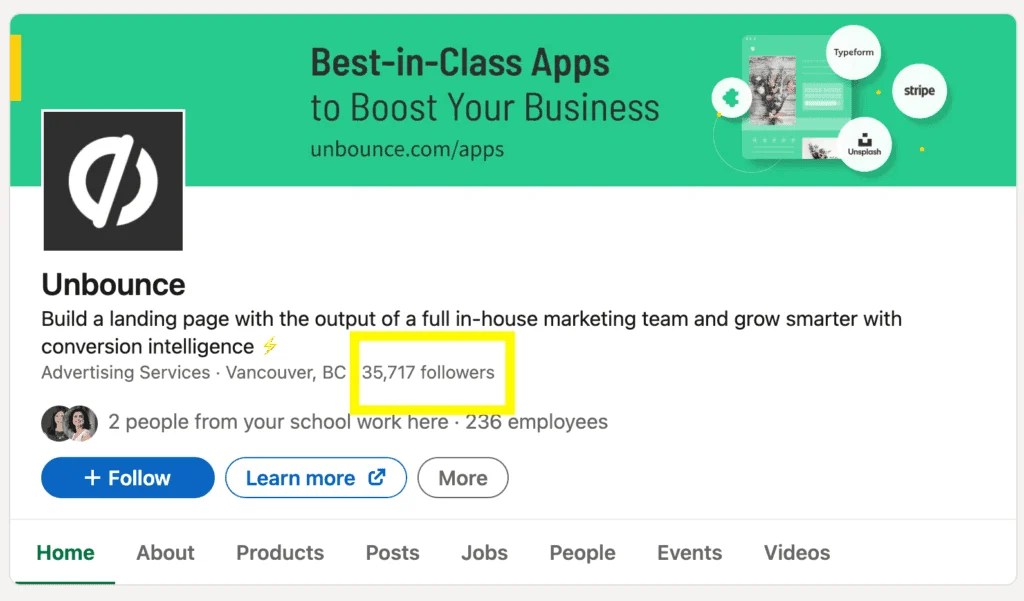Click the plus icon on Follow button
This screenshot has width=1024, height=601.
pyautogui.click(x=94, y=477)
